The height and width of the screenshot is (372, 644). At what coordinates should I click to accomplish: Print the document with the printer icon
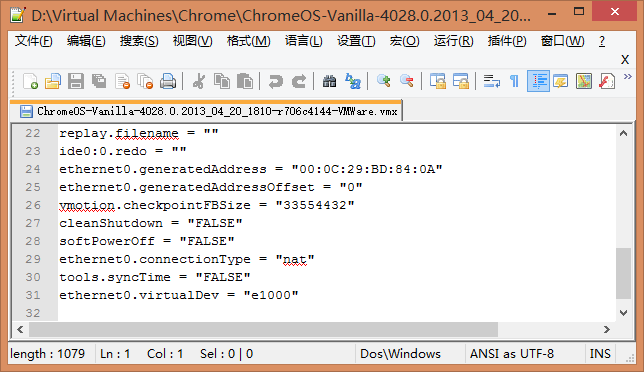168,81
